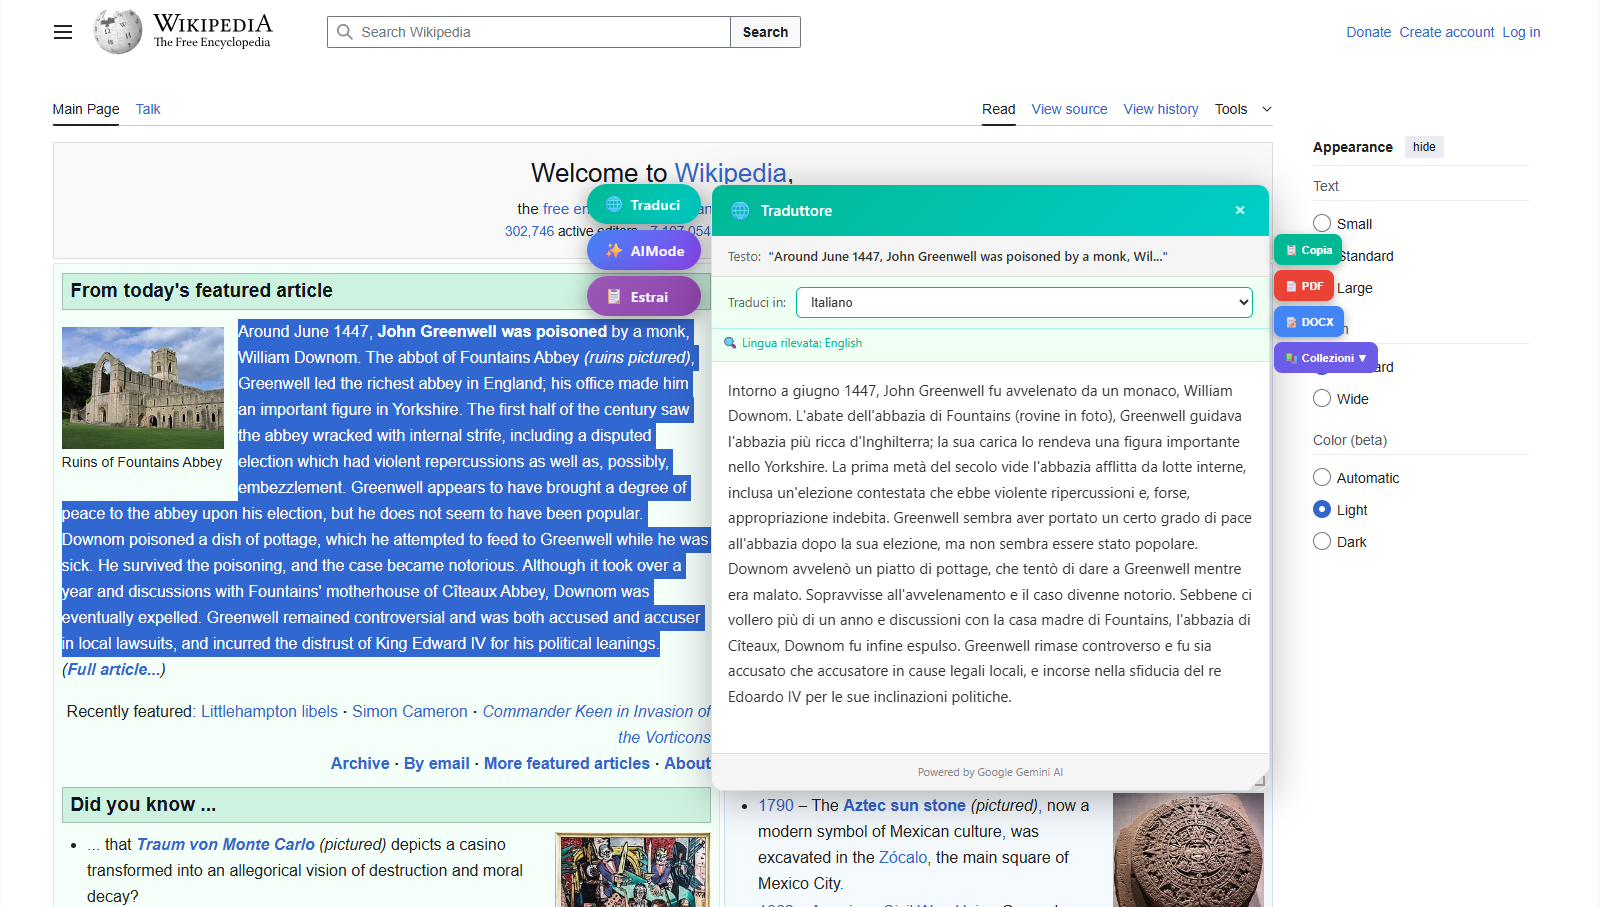1600x907 pixels.
Task: Click the Estrai extraction icon
Action: [x=616, y=295]
